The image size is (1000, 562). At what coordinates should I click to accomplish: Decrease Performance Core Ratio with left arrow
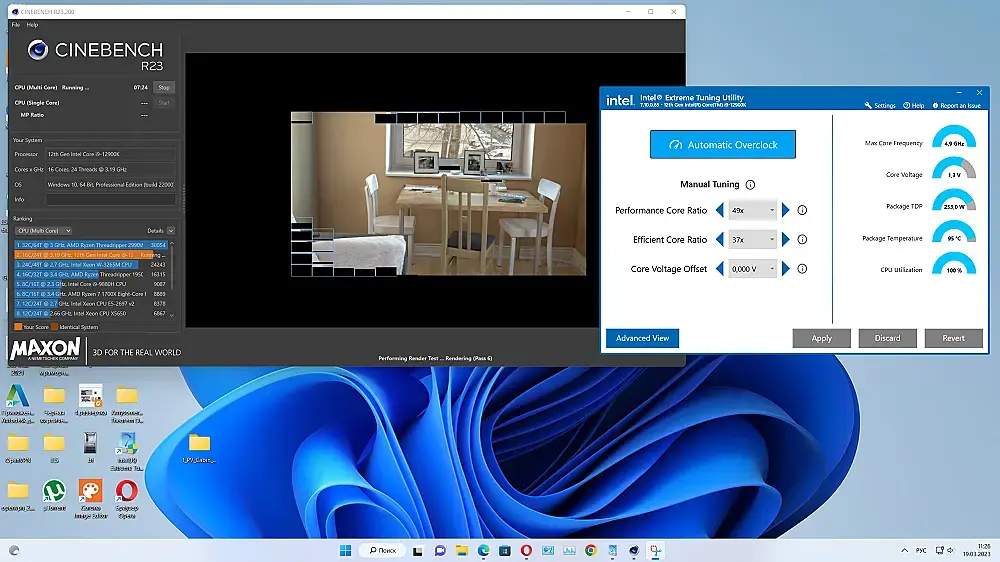coord(720,210)
